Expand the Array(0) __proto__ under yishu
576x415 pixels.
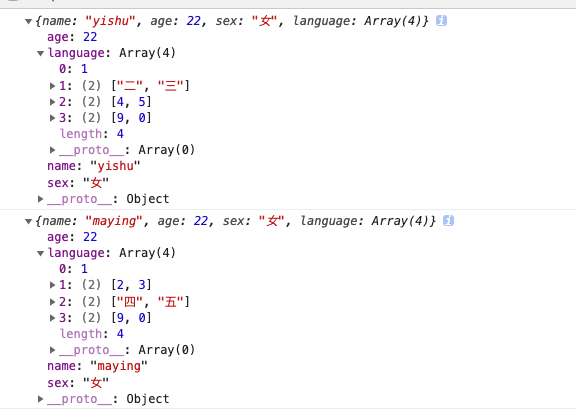pyautogui.click(x=53, y=150)
